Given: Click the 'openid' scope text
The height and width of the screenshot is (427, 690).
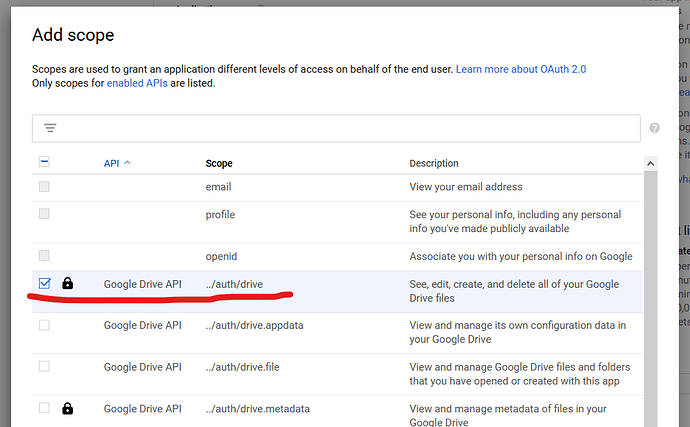Looking at the screenshot, I should coord(221,256).
